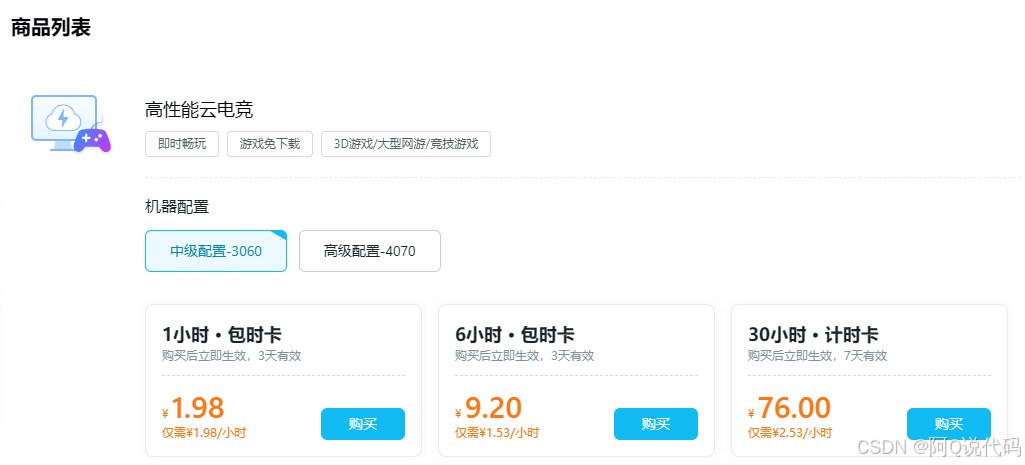Viewport: 1025px width, 465px height.
Task: Click the 机器配置 section label
Action: [x=177, y=207]
